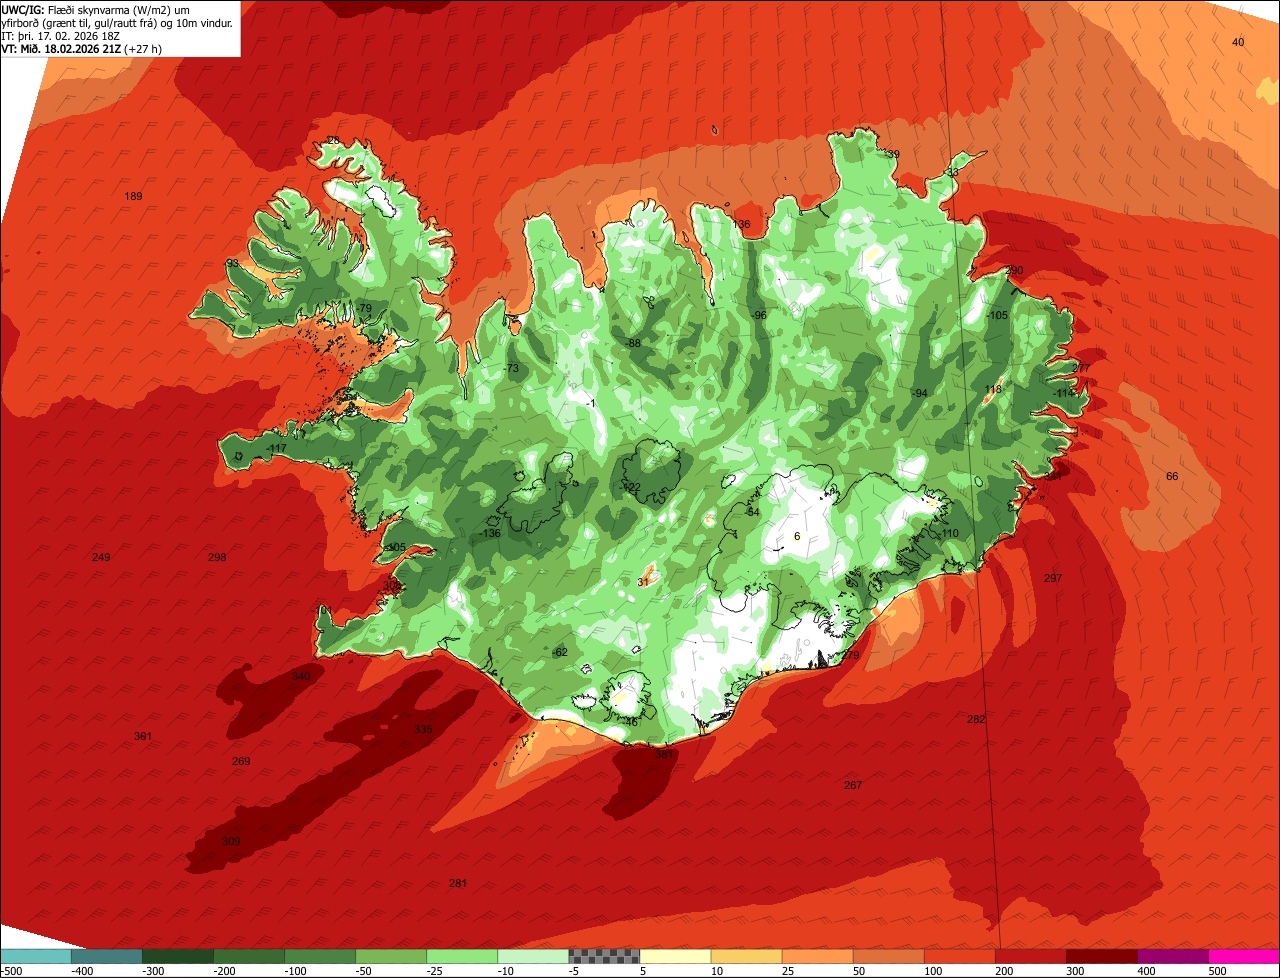Click the -96 value in north Iceland
Screen dimensions: 1280x978
click(x=759, y=314)
